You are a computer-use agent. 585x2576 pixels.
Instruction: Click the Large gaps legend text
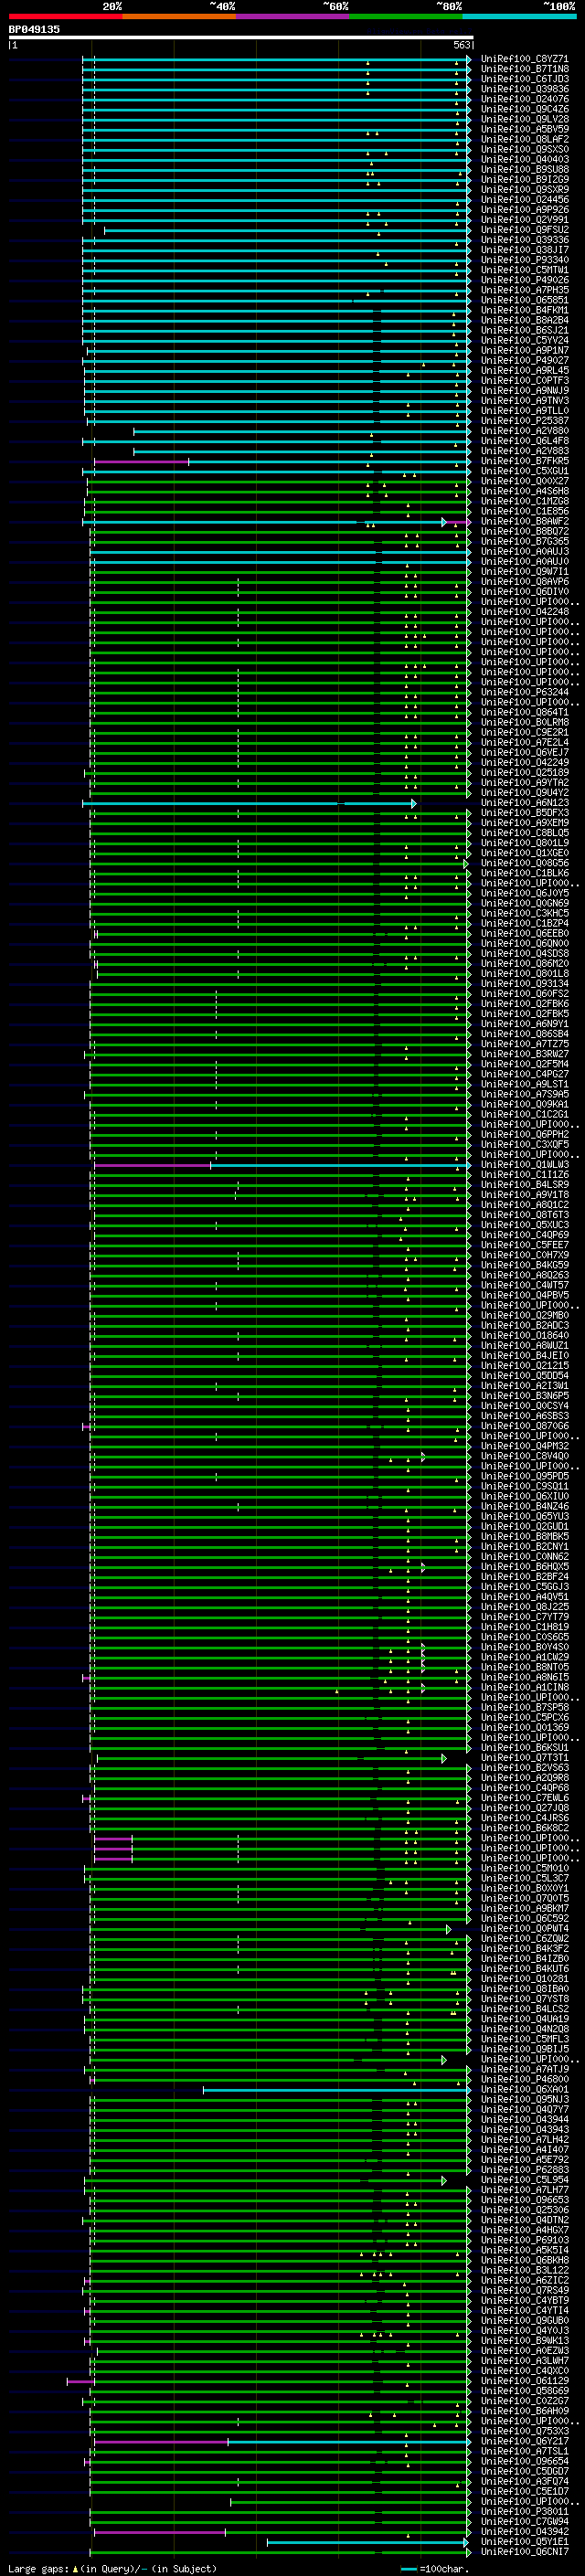pos(112,2568)
